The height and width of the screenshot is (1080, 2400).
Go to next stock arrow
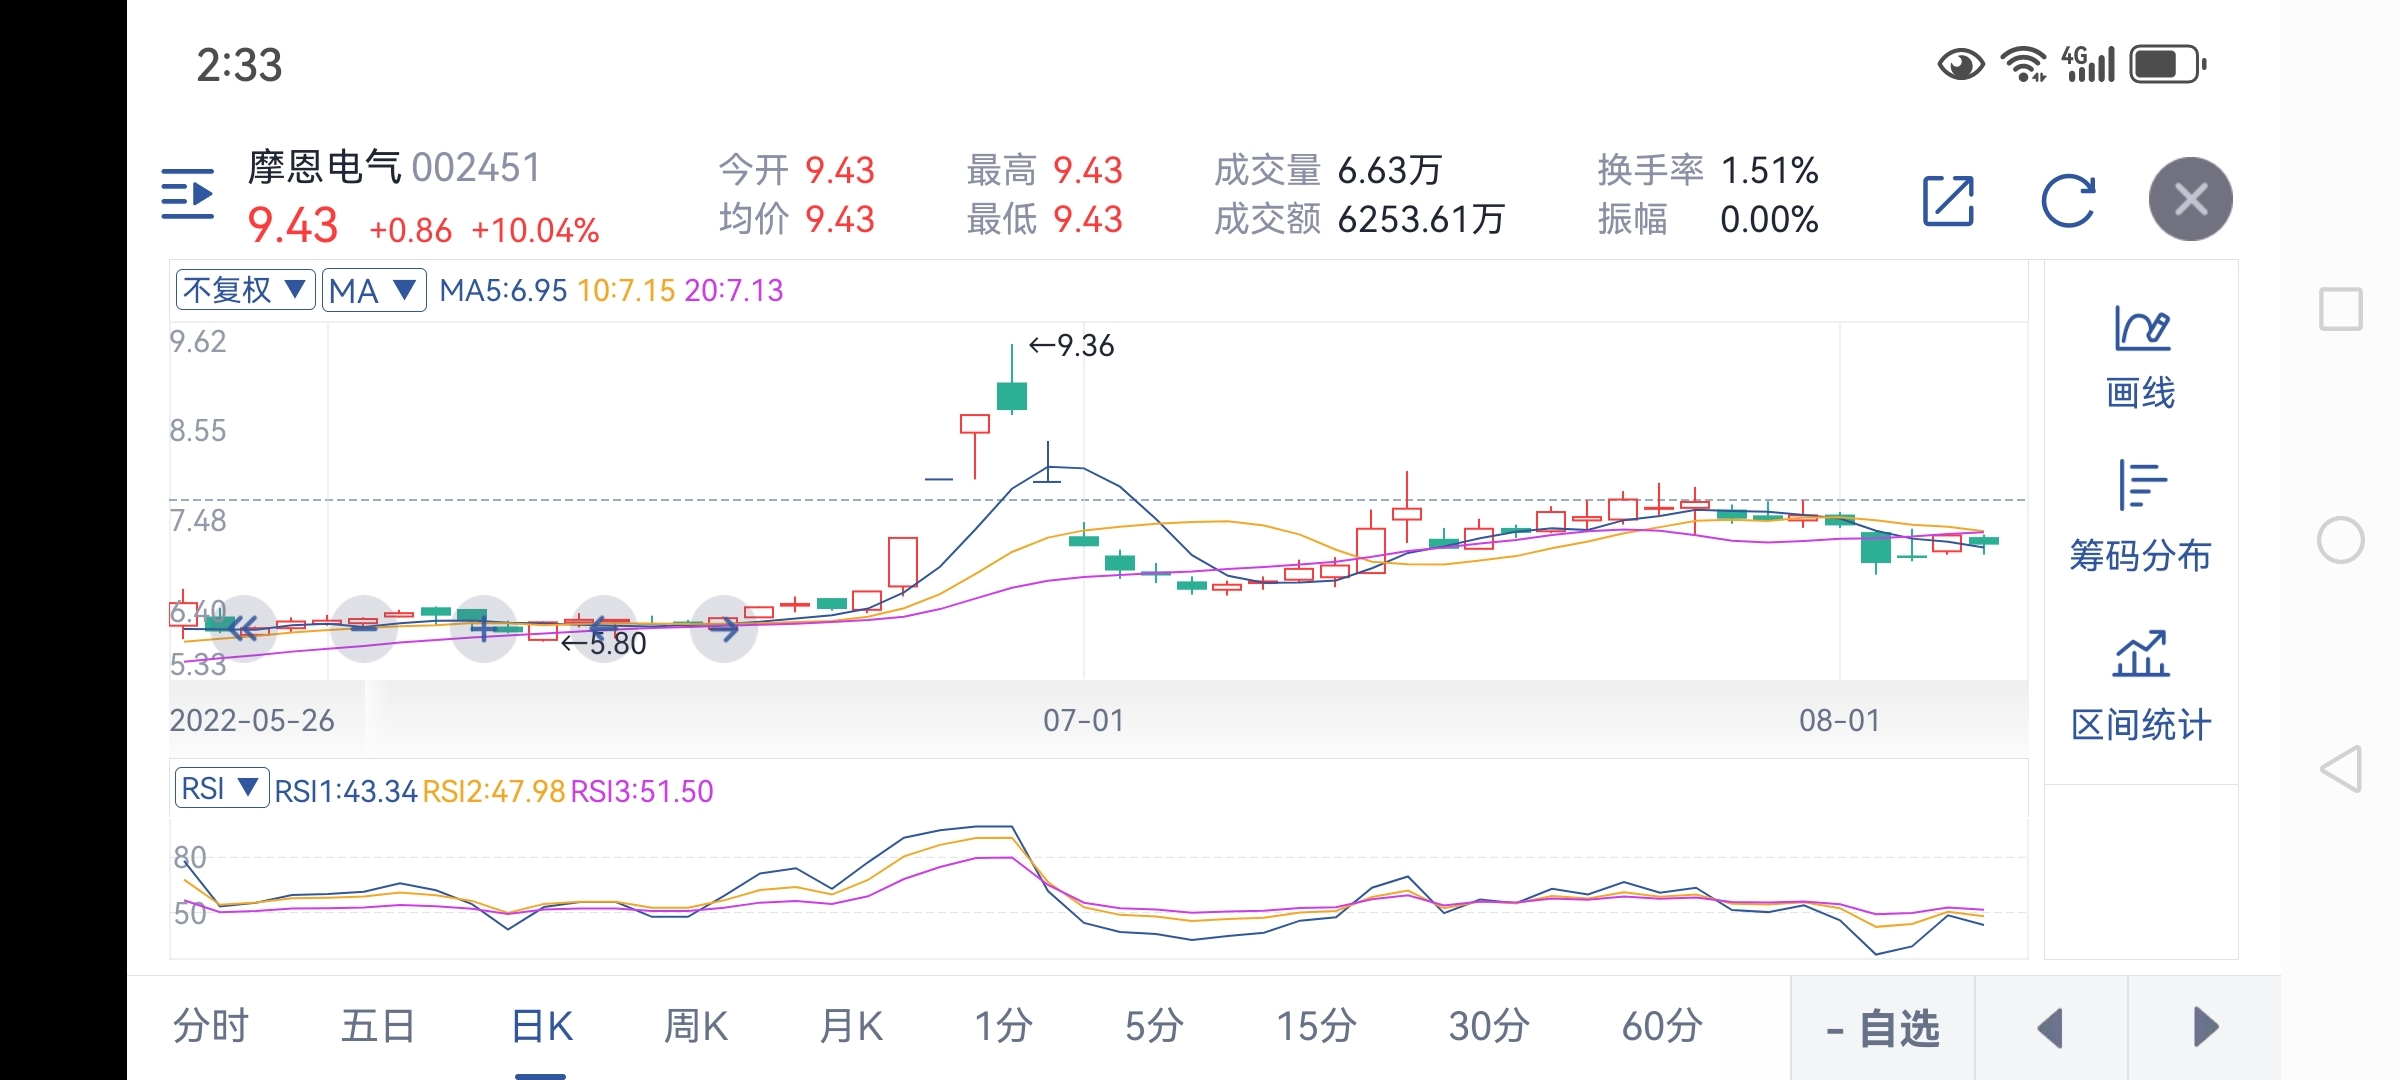[2205, 1028]
